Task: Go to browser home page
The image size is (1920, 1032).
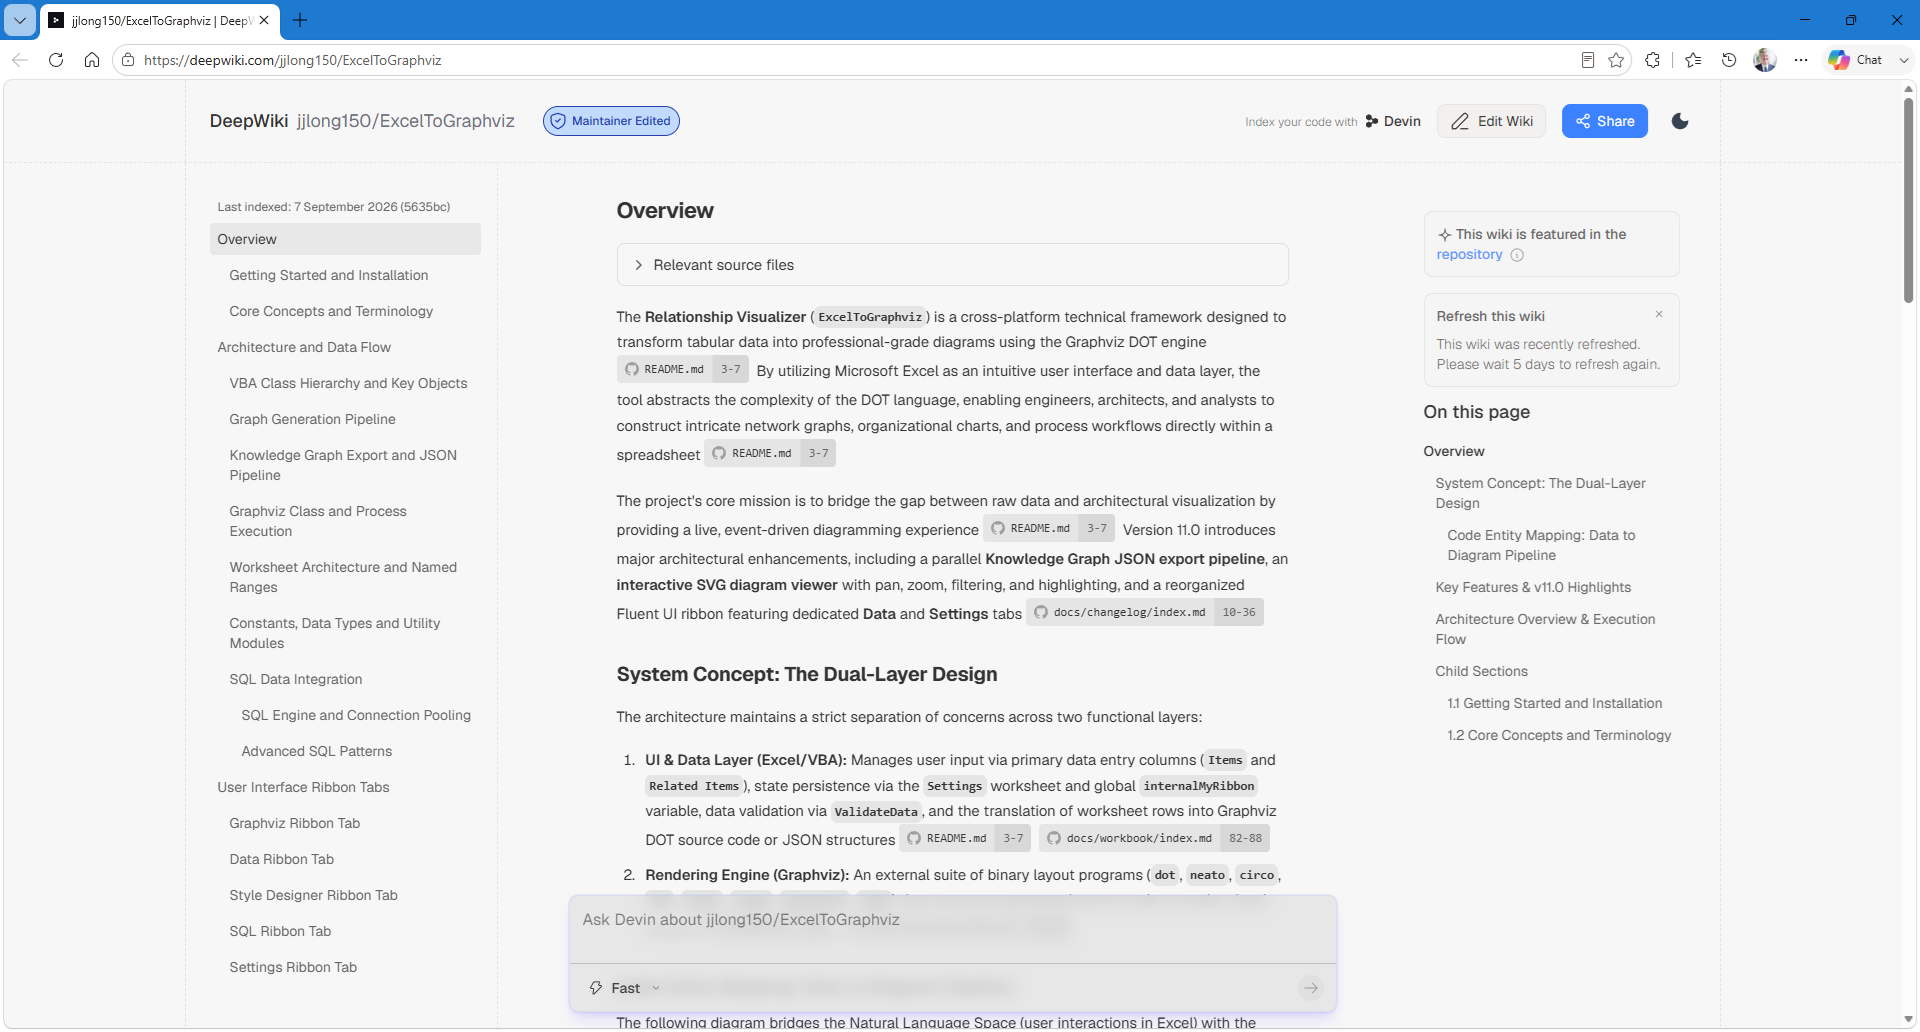Action: (x=92, y=60)
